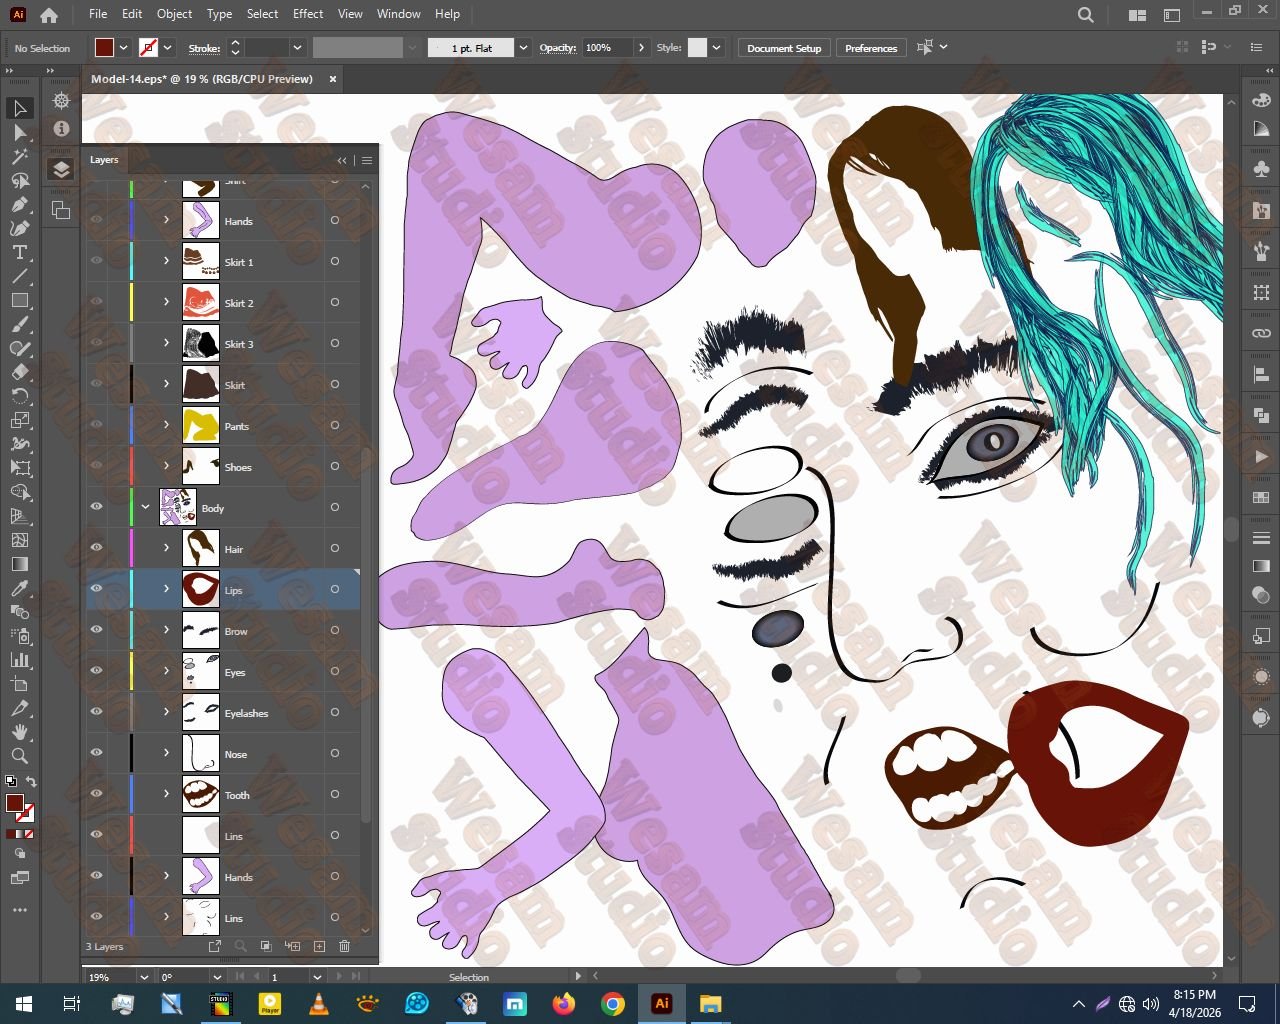Expand the Skirt 1 layer
The image size is (1280, 1024).
coord(167,262)
